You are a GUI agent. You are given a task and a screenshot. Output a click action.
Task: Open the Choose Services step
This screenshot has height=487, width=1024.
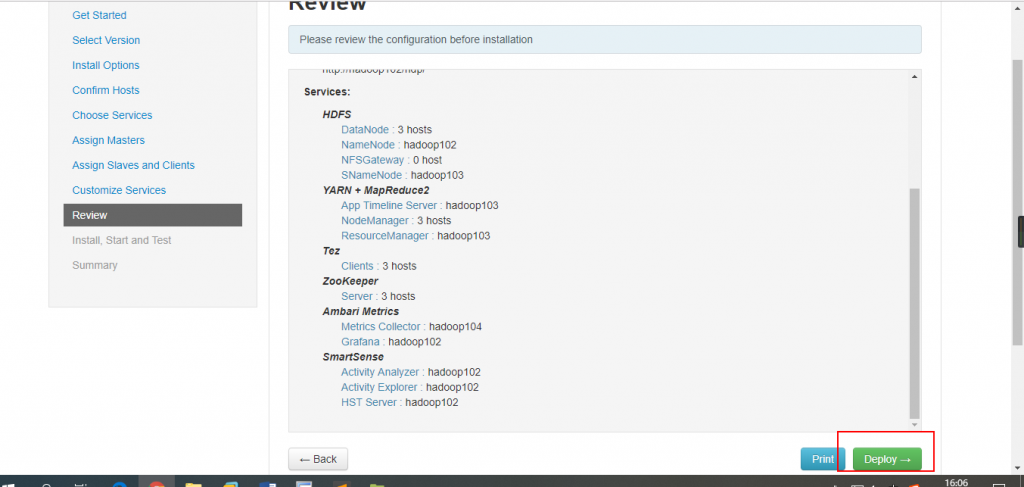point(112,115)
